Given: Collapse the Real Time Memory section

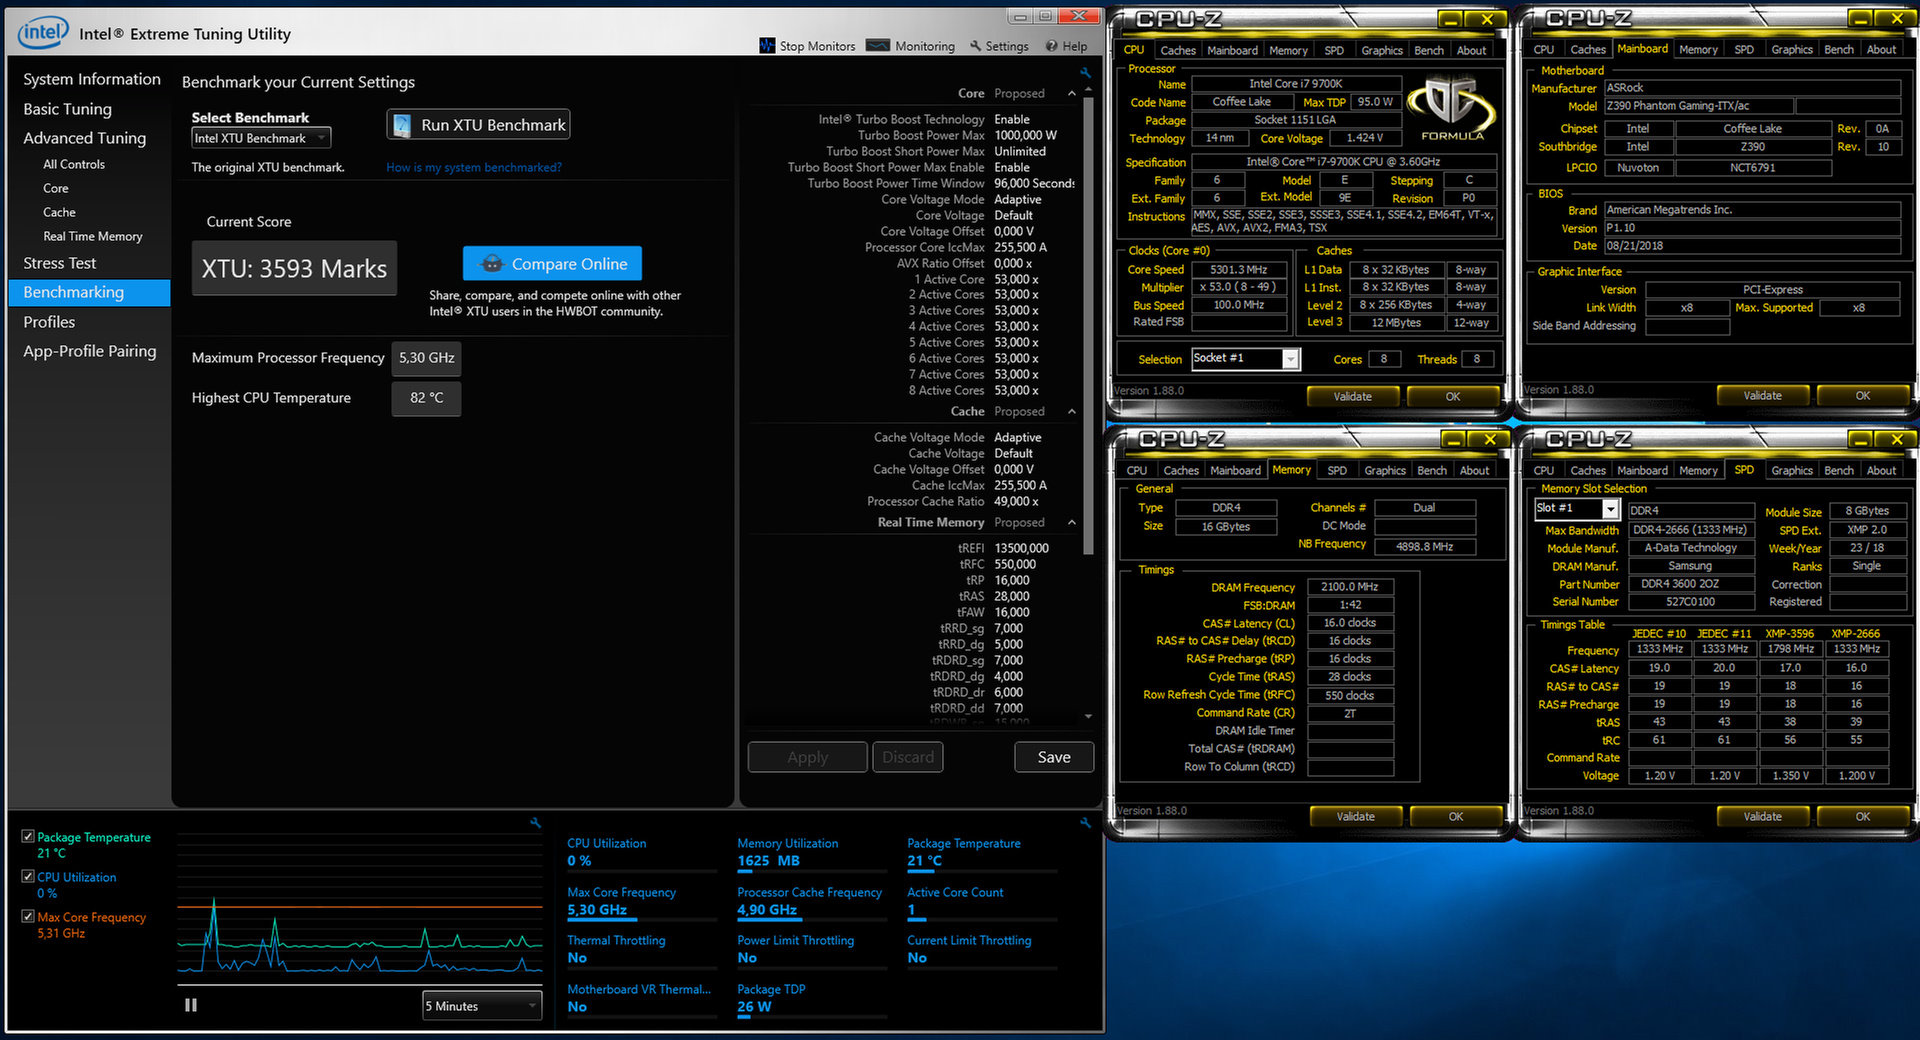Looking at the screenshot, I should [x=1072, y=522].
